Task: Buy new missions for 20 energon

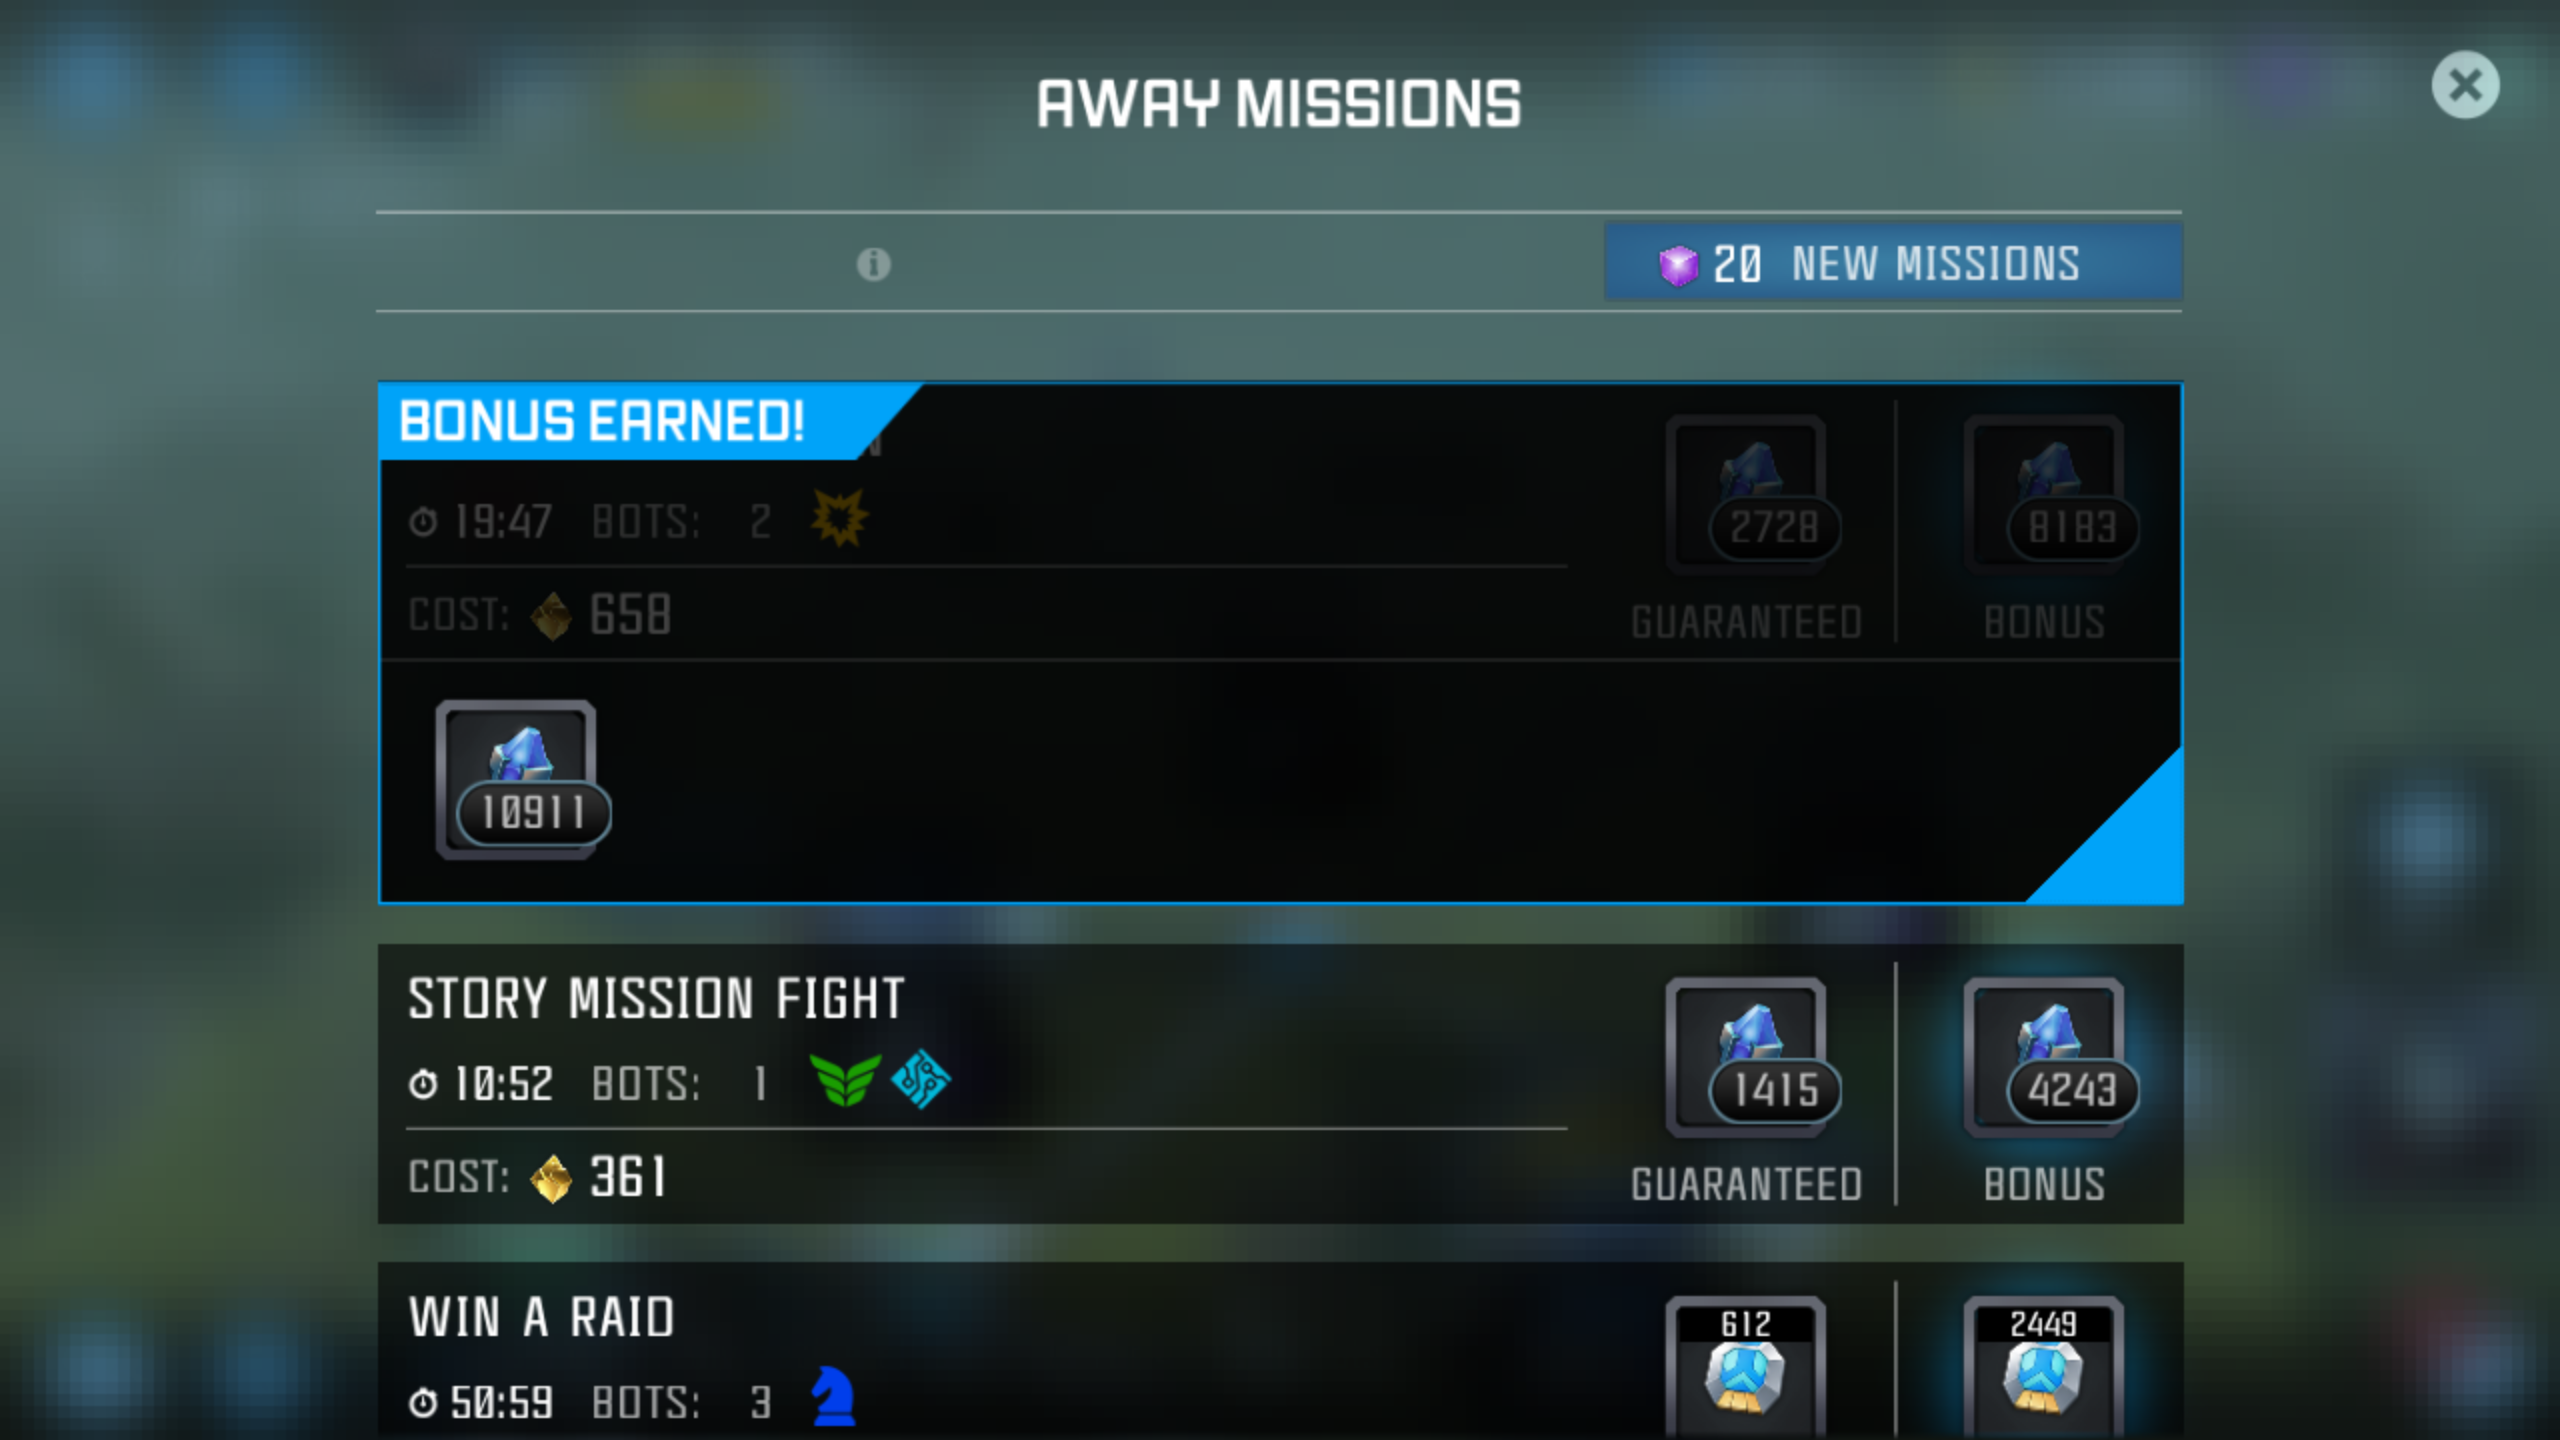Action: point(1893,263)
